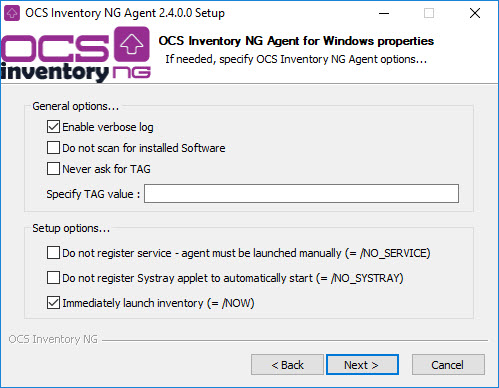Viewport: 499px width, 388px height.
Task: Click the OCS inventory NG banner logo
Action: pos(76,54)
